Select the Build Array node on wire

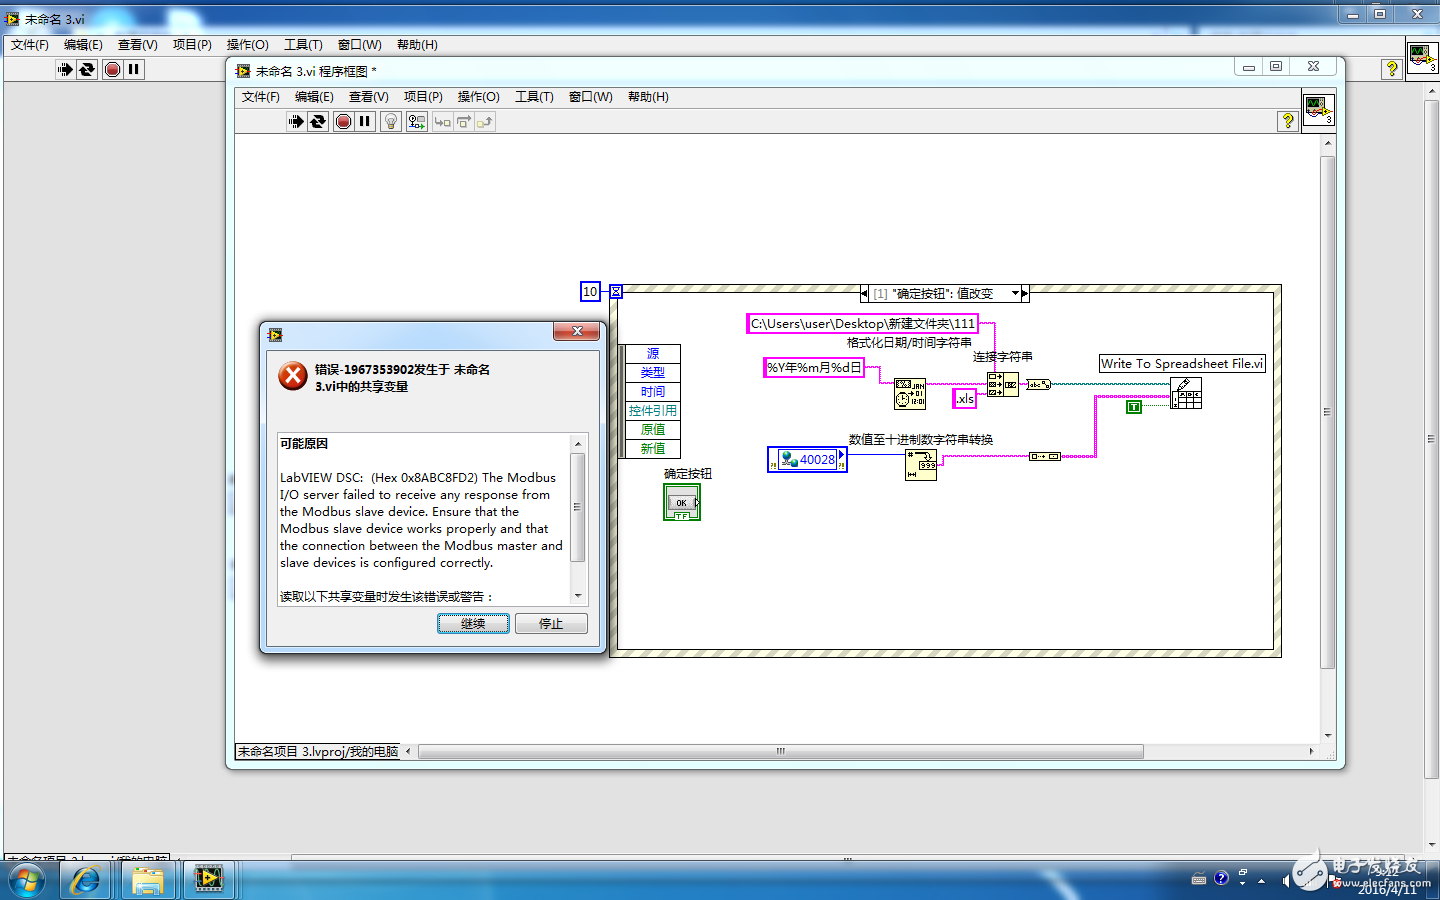pyautogui.click(x=1045, y=456)
